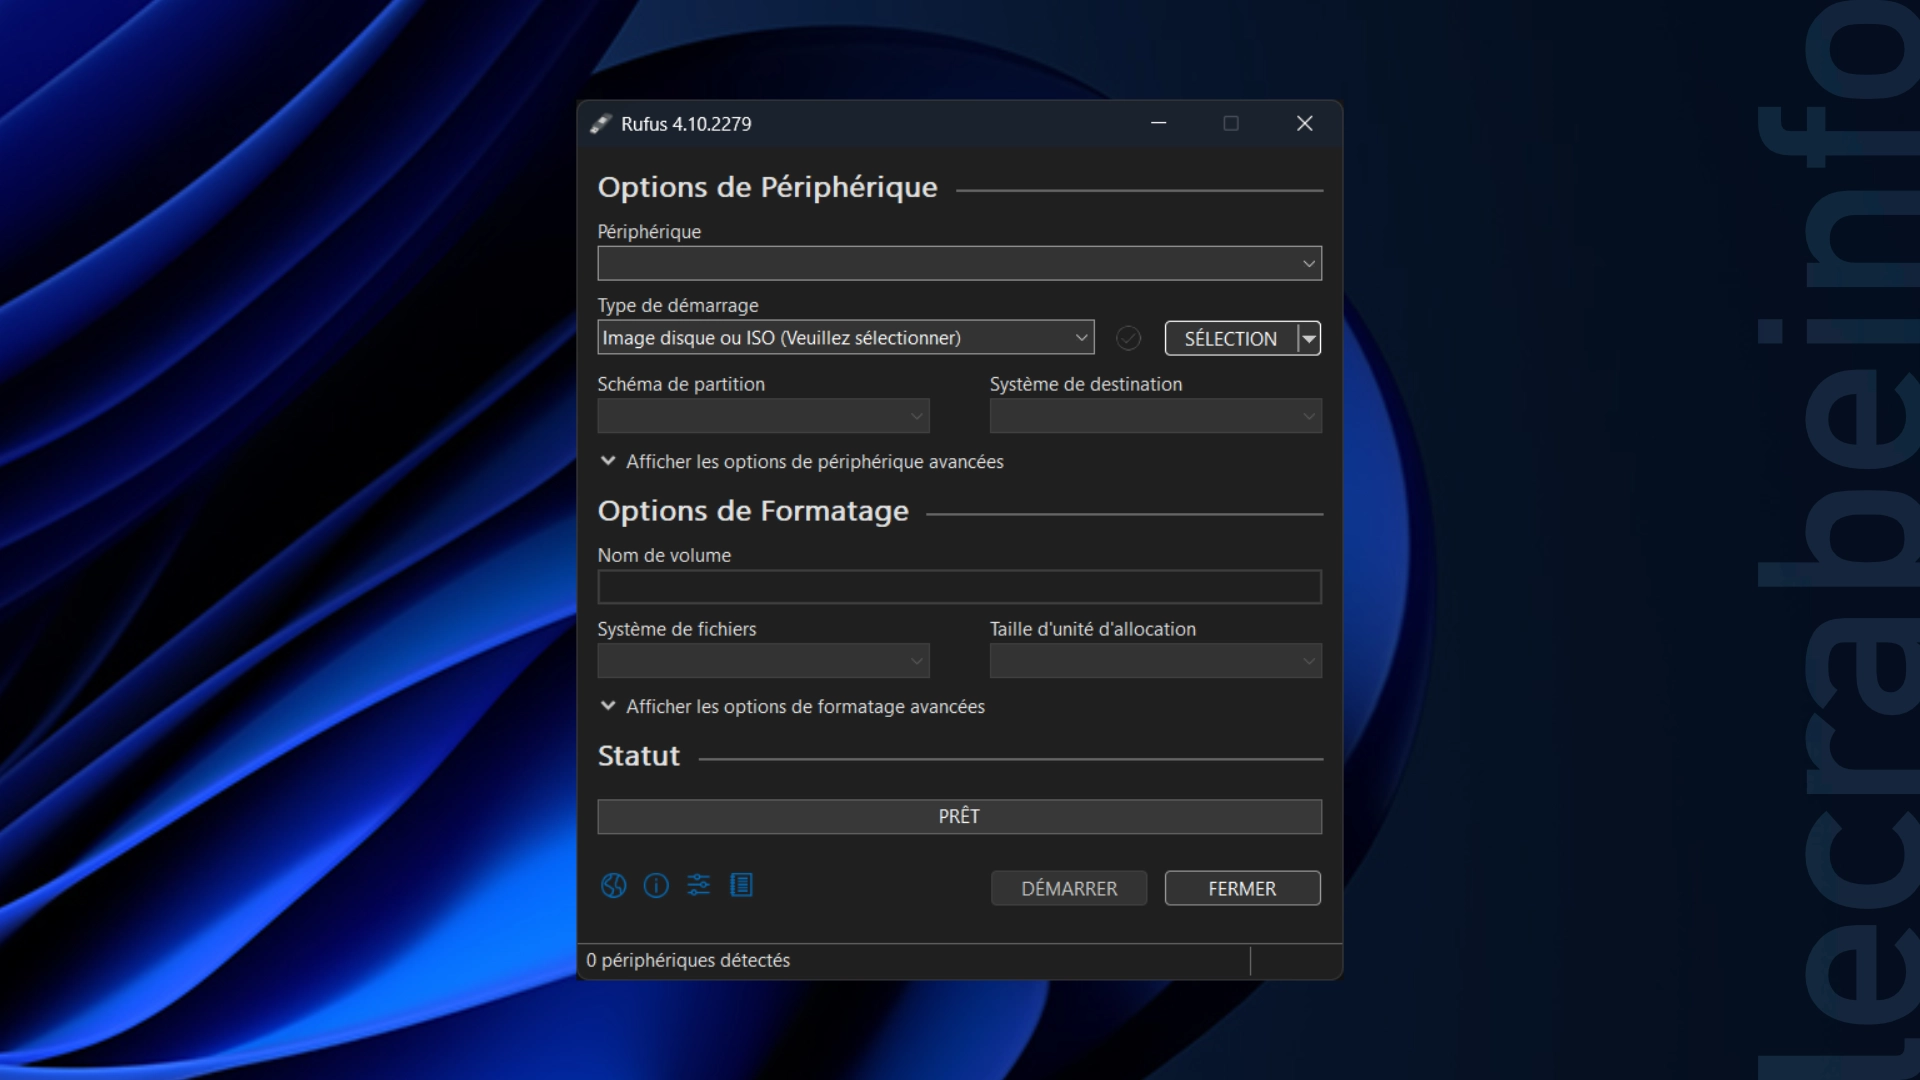Open the Type de démarrage dropdown

tap(845, 338)
